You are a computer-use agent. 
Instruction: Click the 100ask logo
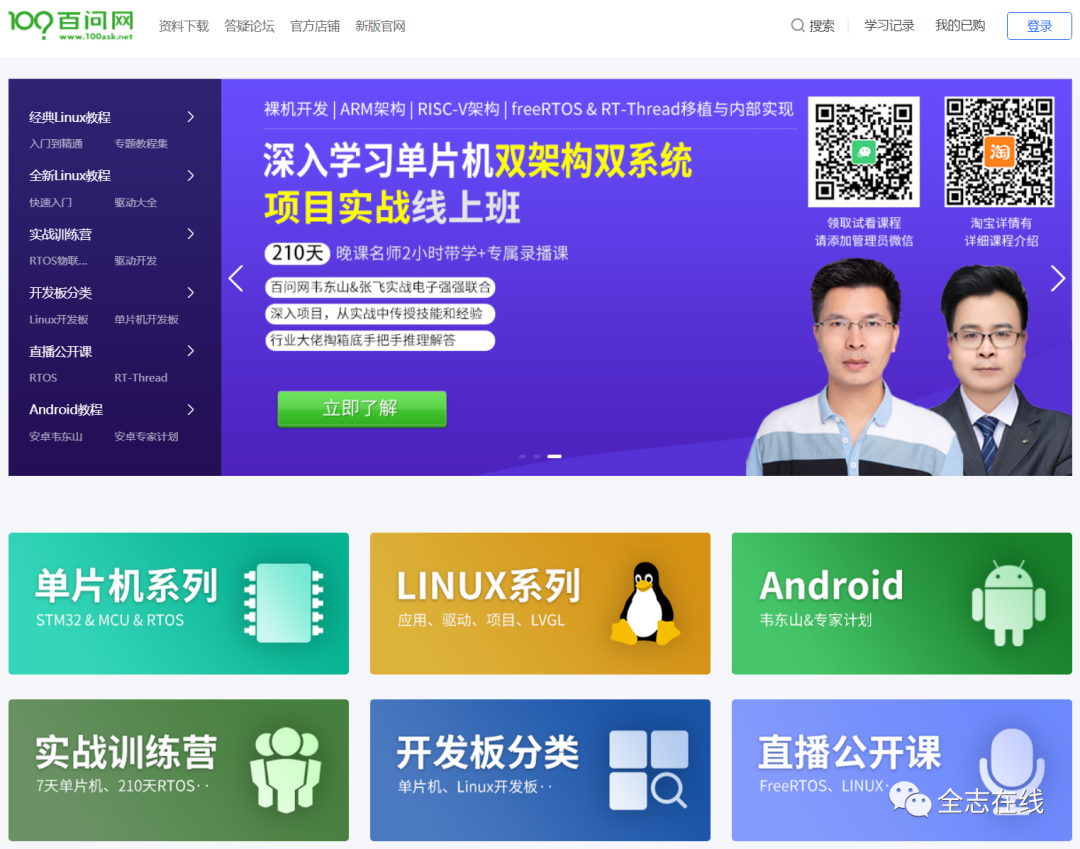(x=70, y=25)
